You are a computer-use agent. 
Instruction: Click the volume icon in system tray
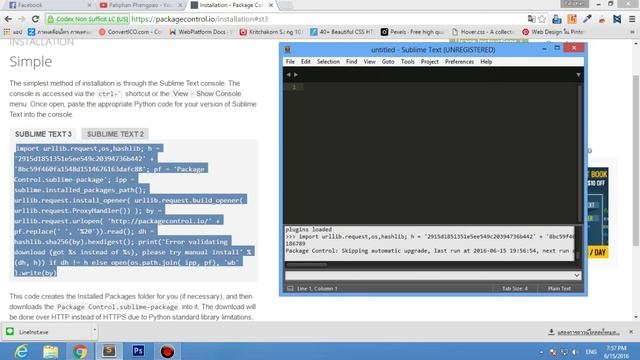pos(575,352)
